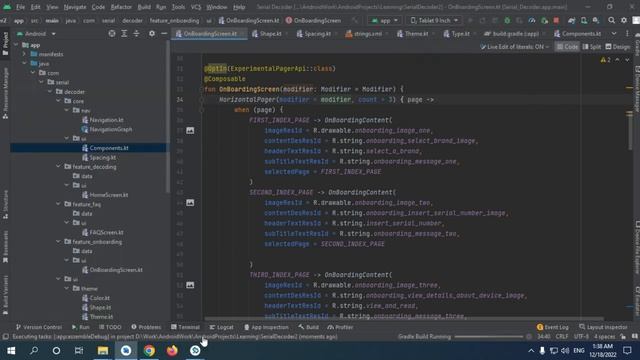Image resolution: width=640 pixels, height=360 pixels.
Task: Open Chrome from the taskbar
Action: pos(149,351)
